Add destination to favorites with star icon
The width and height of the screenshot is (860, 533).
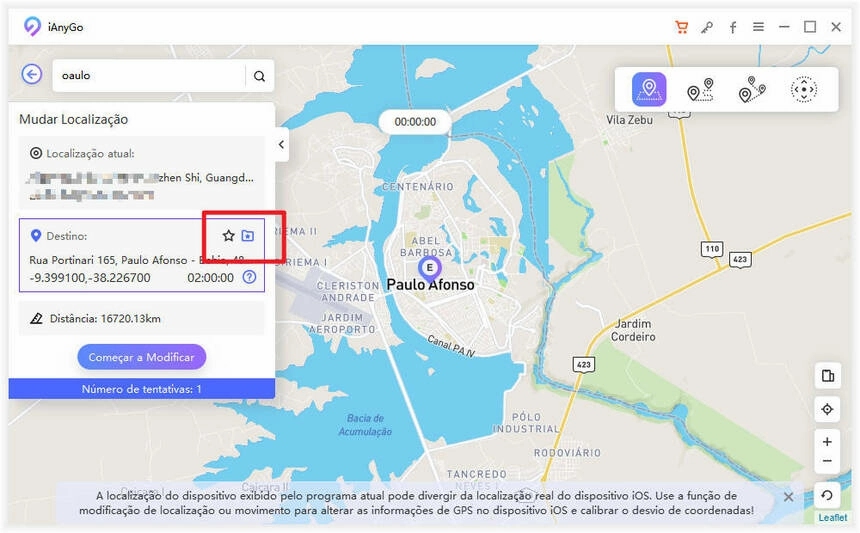pyautogui.click(x=229, y=236)
